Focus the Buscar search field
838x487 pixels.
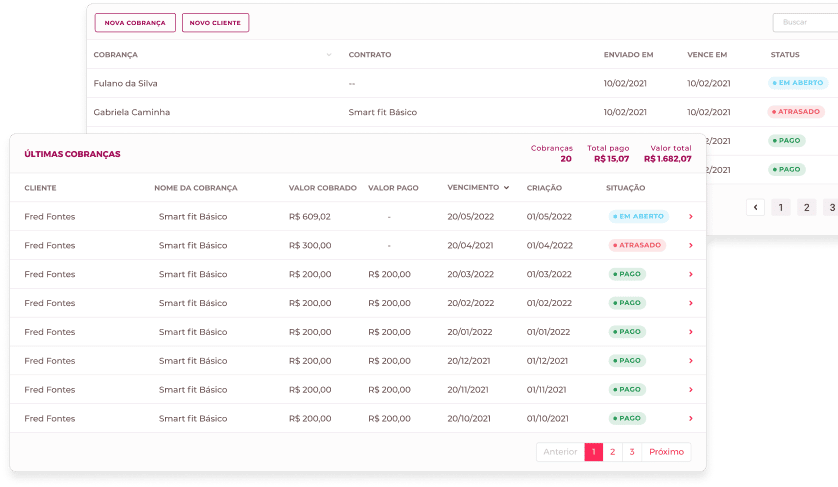[x=805, y=22]
